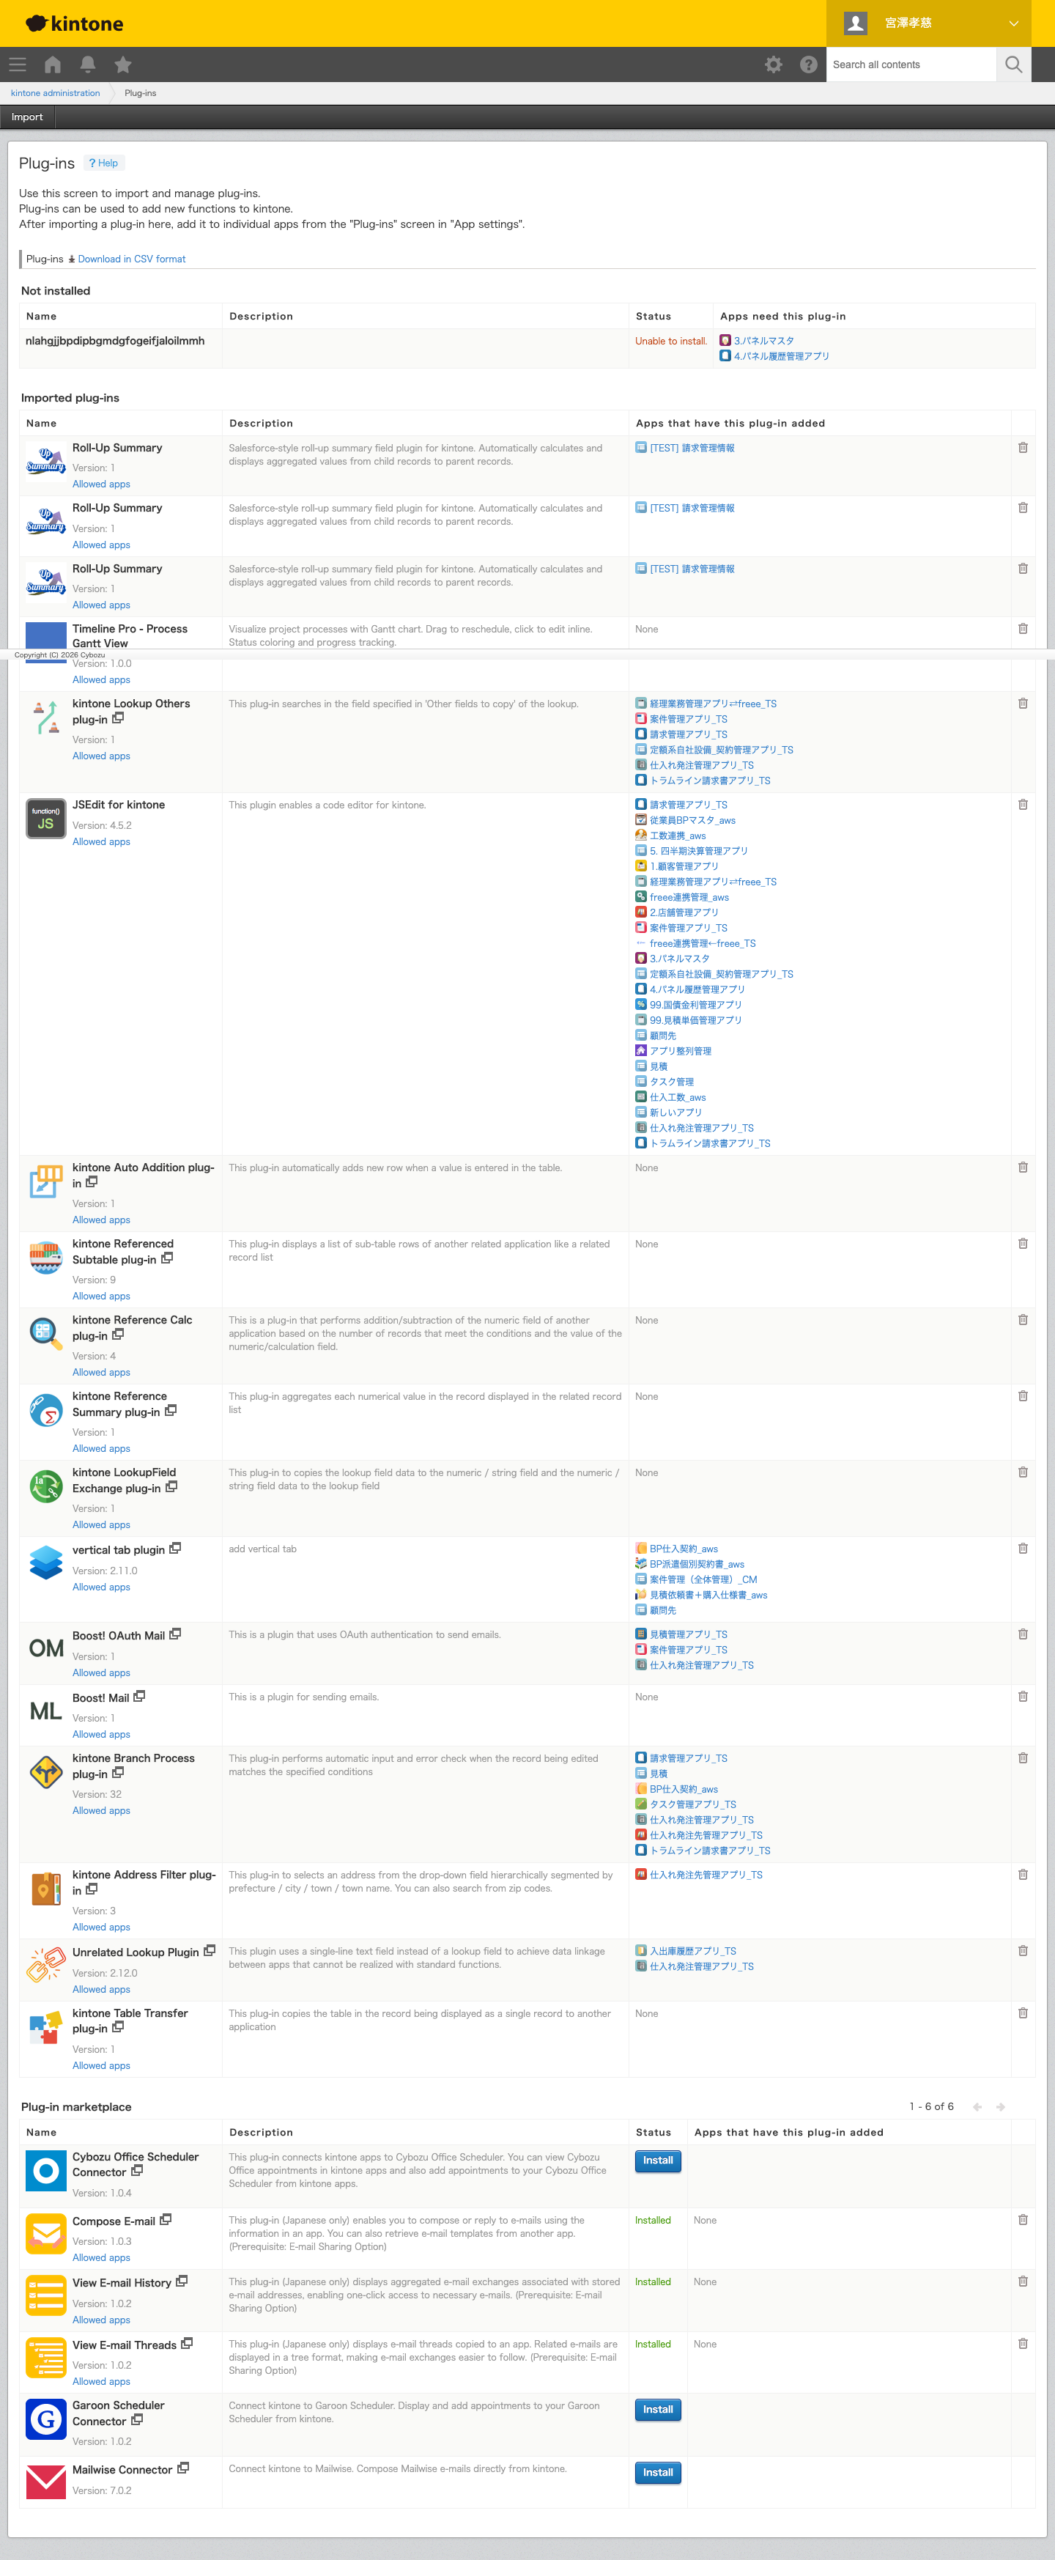Open the Plug-ins Help link
This screenshot has height=2560, width=1055.
coord(104,163)
